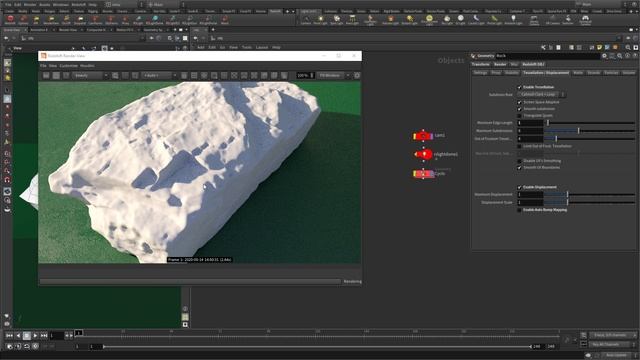Toggle Smooth Subdivision checkbox

[519, 109]
